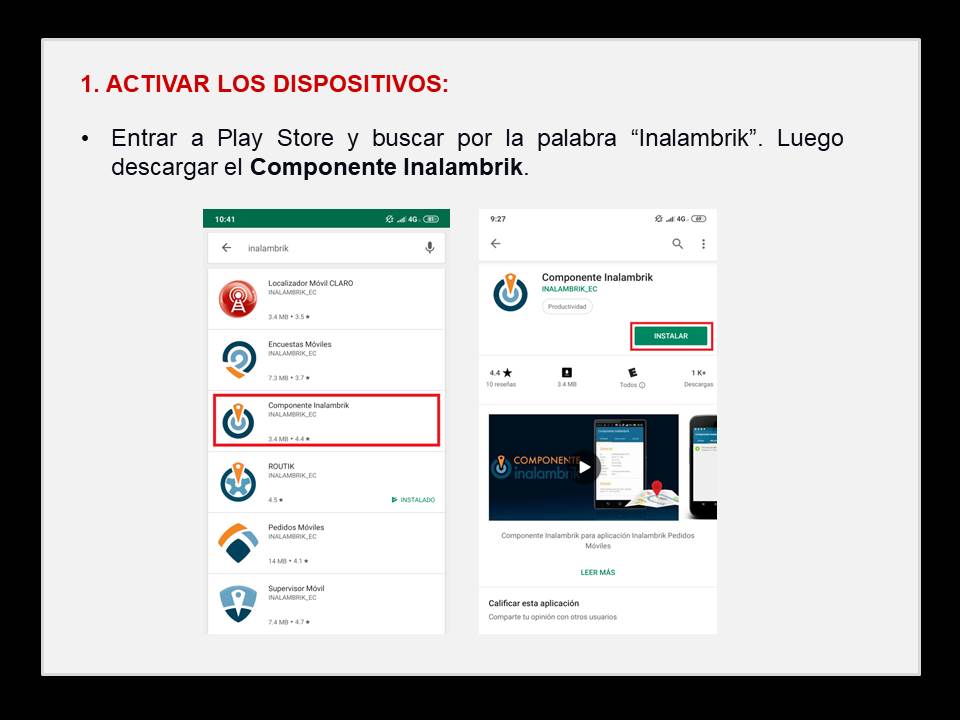Click the app description text below the video
This screenshot has width=960, height=720.
pos(598,541)
